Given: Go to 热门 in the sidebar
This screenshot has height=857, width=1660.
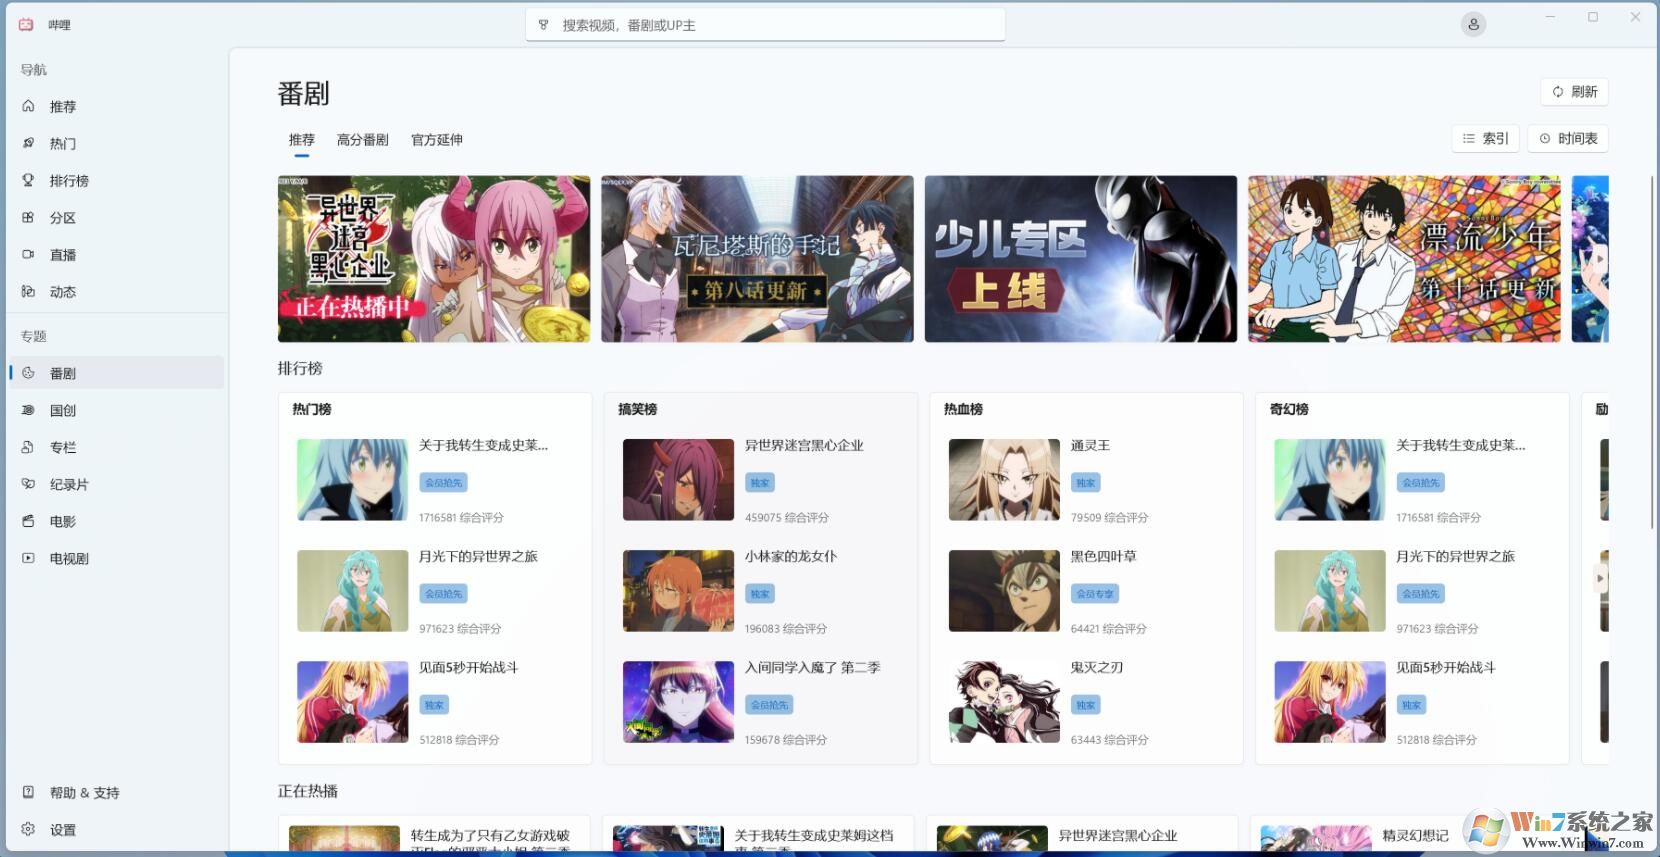Looking at the screenshot, I should [x=116, y=144].
